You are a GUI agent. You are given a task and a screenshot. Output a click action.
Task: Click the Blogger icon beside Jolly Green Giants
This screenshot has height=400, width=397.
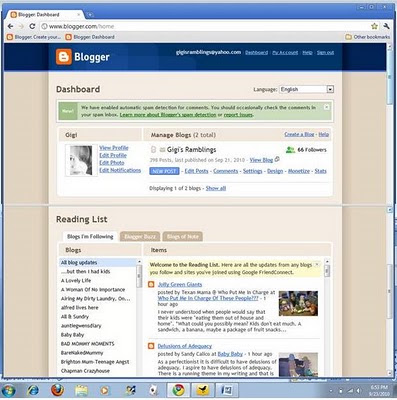click(x=151, y=284)
